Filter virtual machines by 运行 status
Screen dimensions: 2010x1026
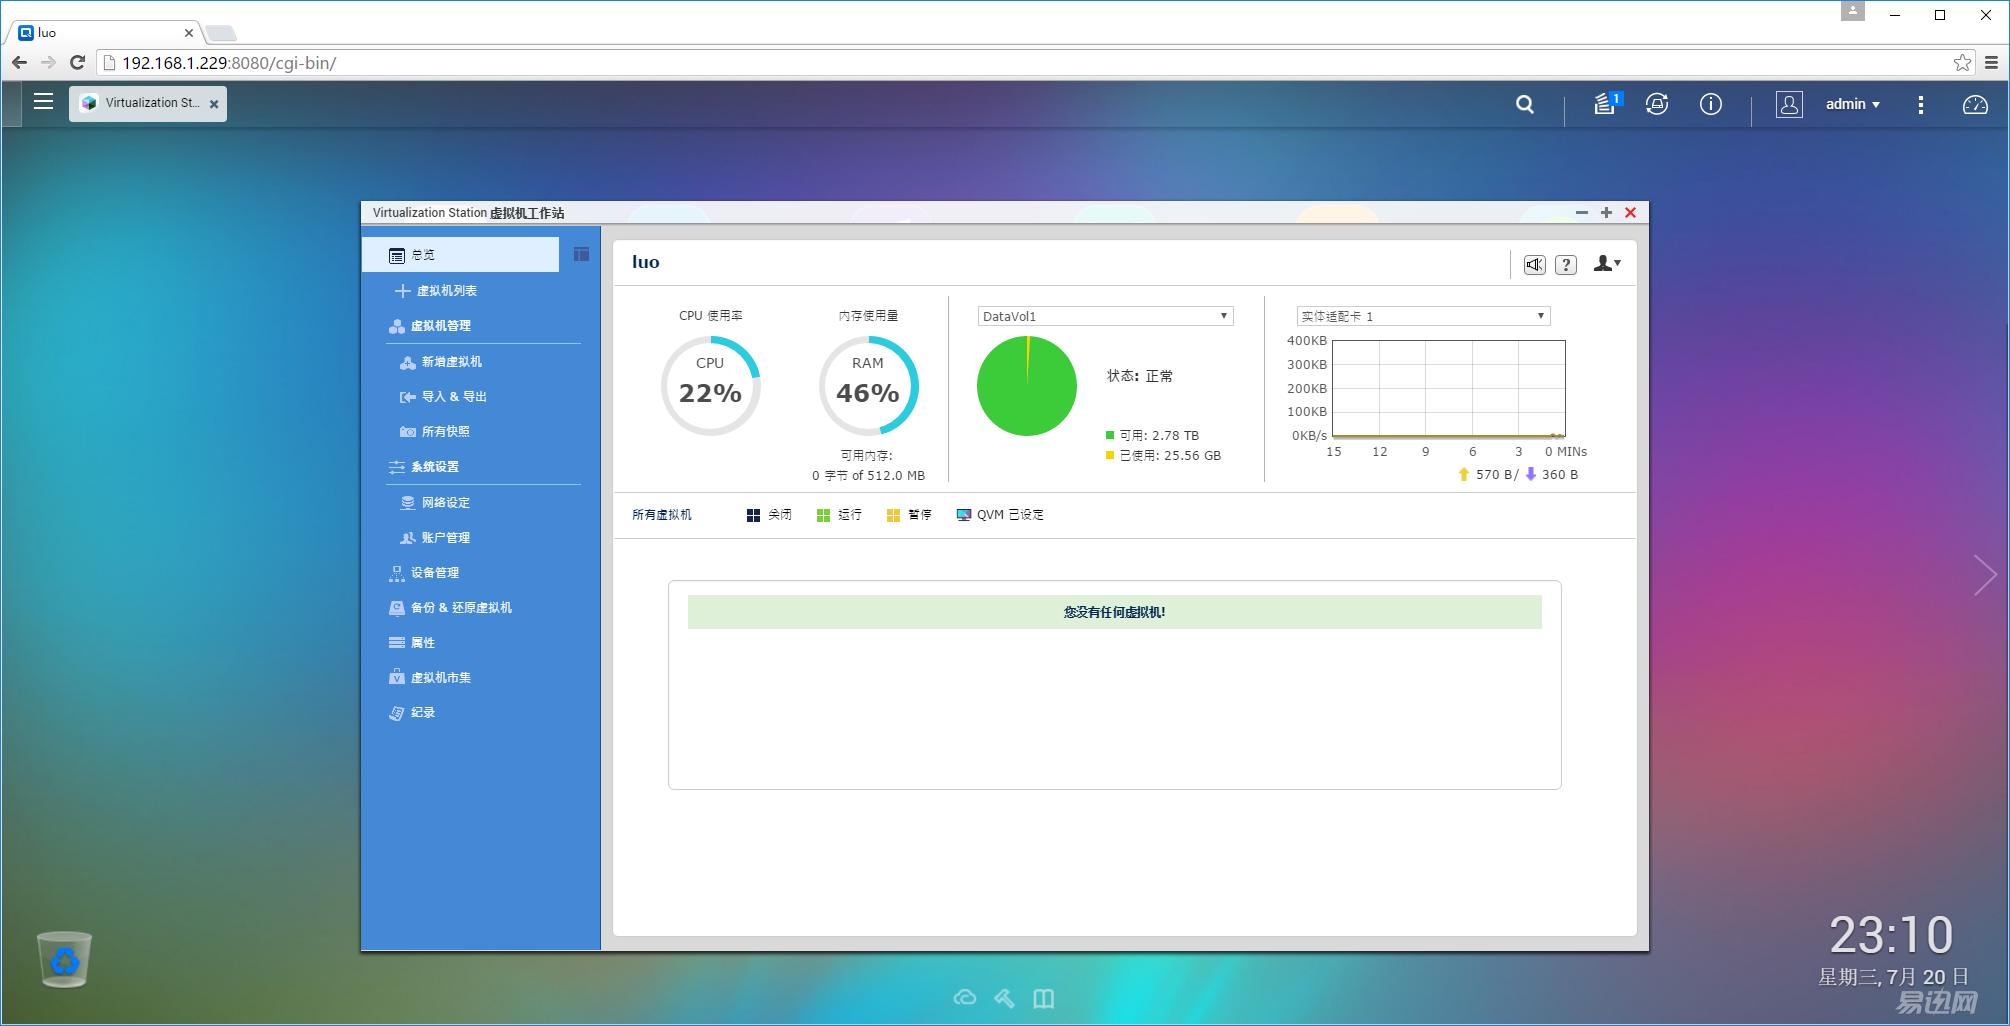838,515
